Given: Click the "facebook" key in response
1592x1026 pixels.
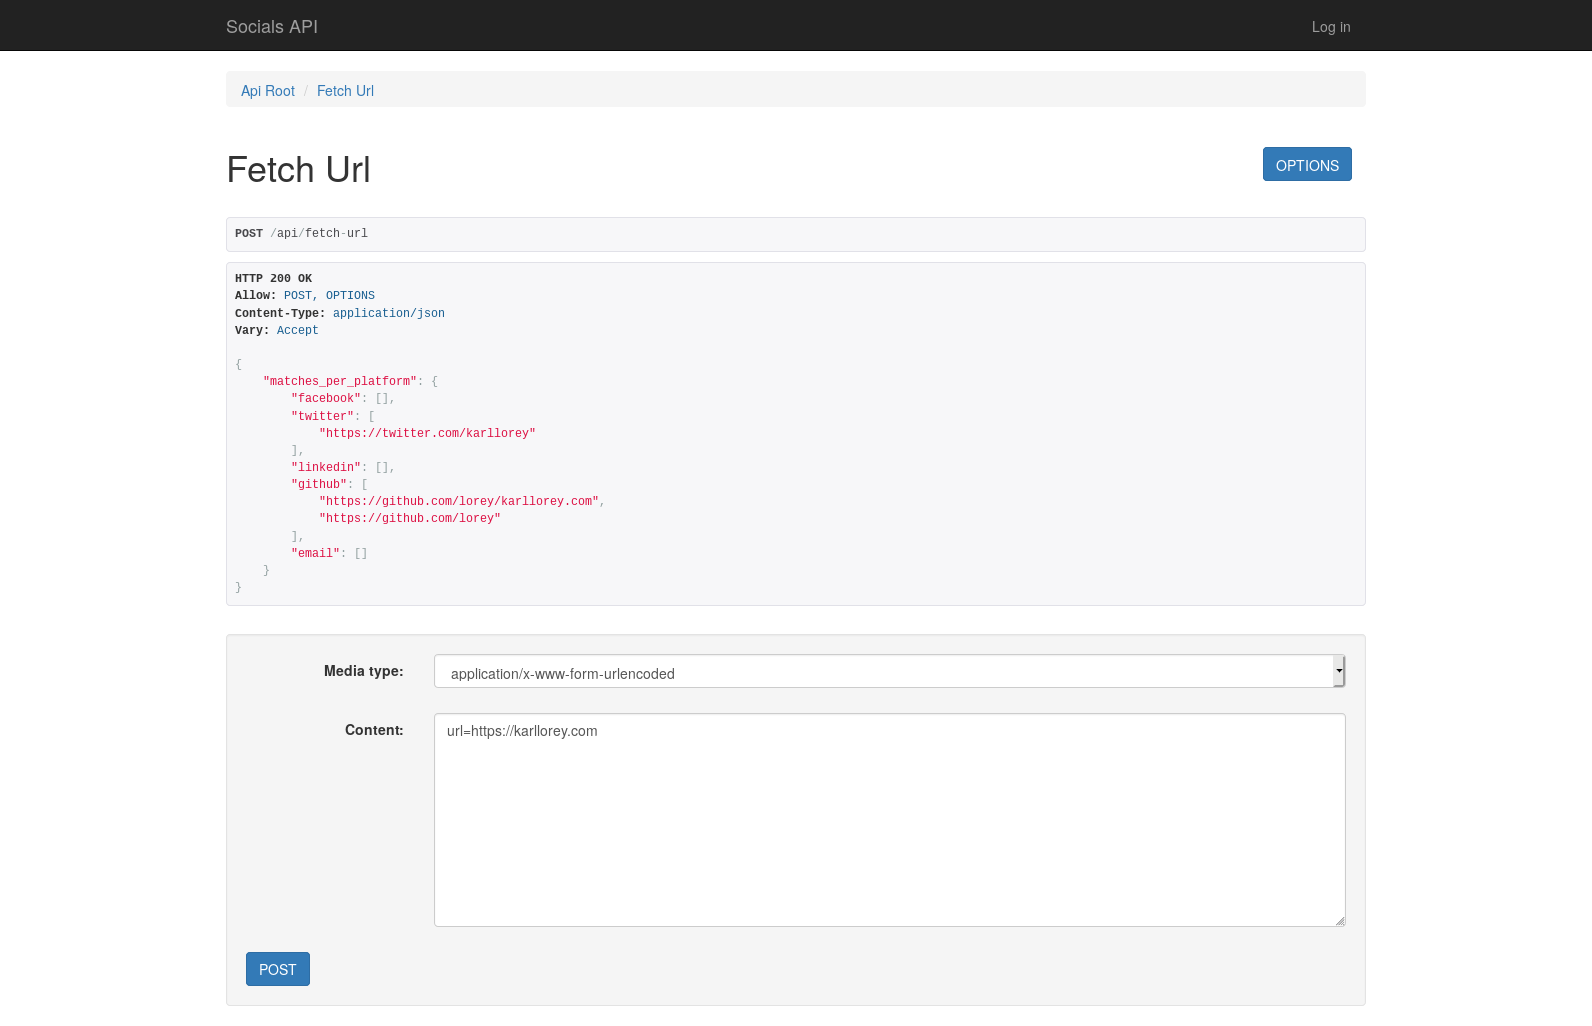Looking at the screenshot, I should click(326, 399).
